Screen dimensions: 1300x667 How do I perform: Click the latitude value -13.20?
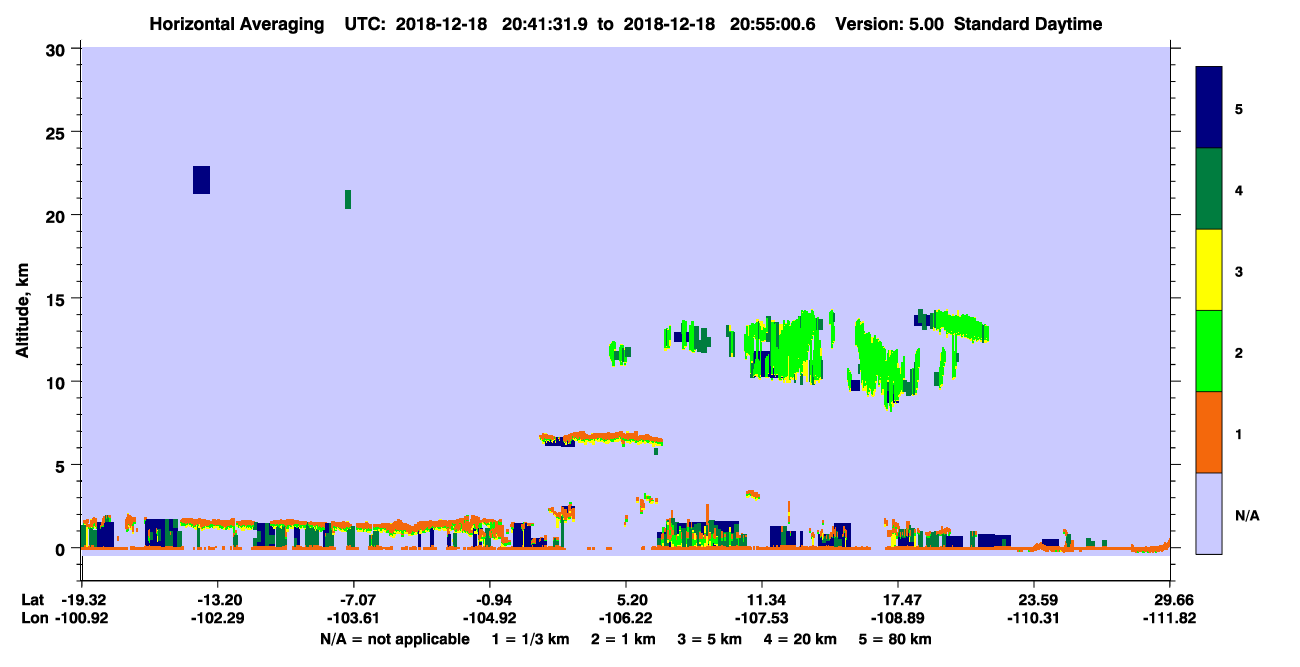point(217,600)
